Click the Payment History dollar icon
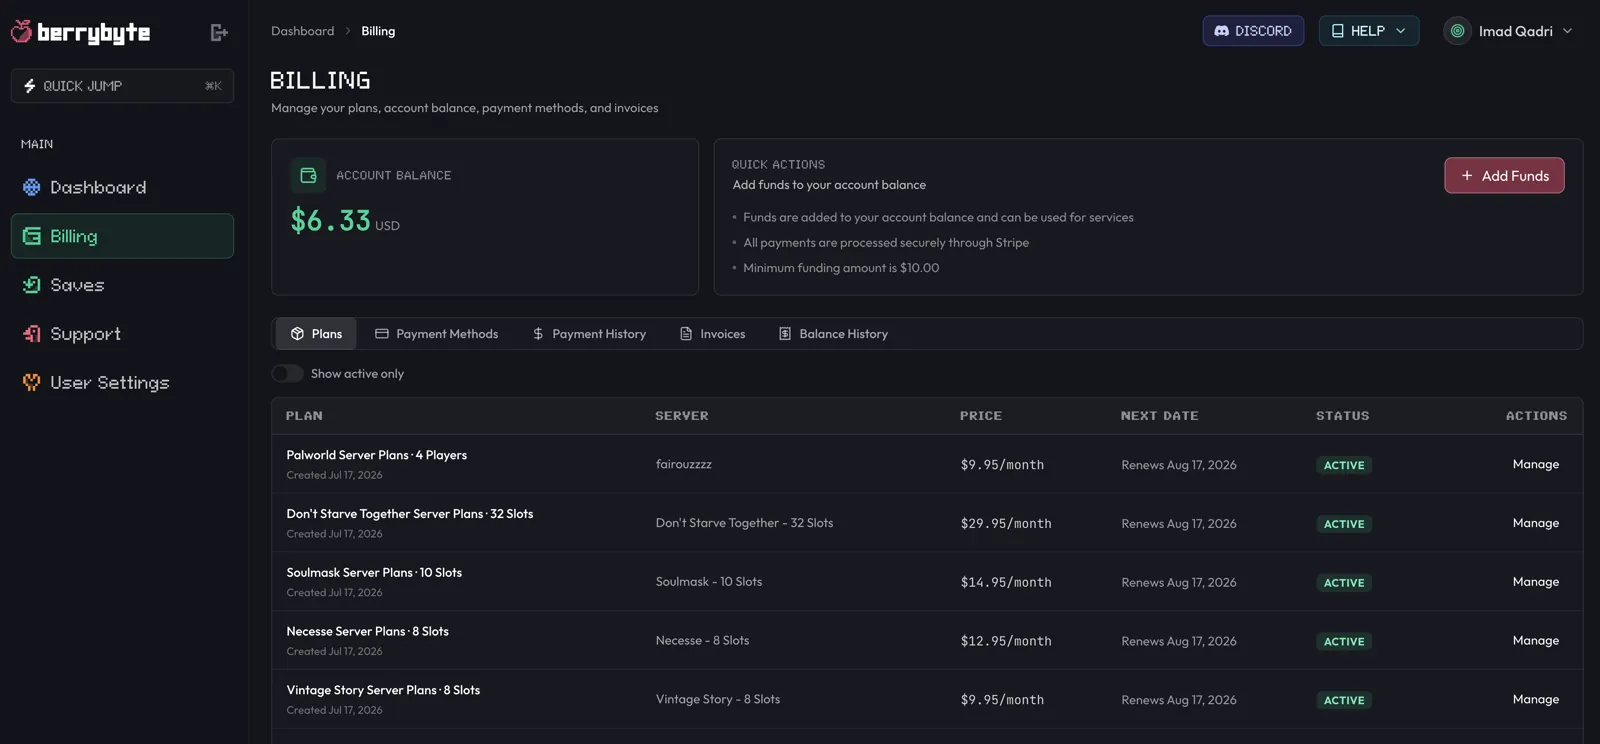Image resolution: width=1600 pixels, height=744 pixels. (538, 334)
